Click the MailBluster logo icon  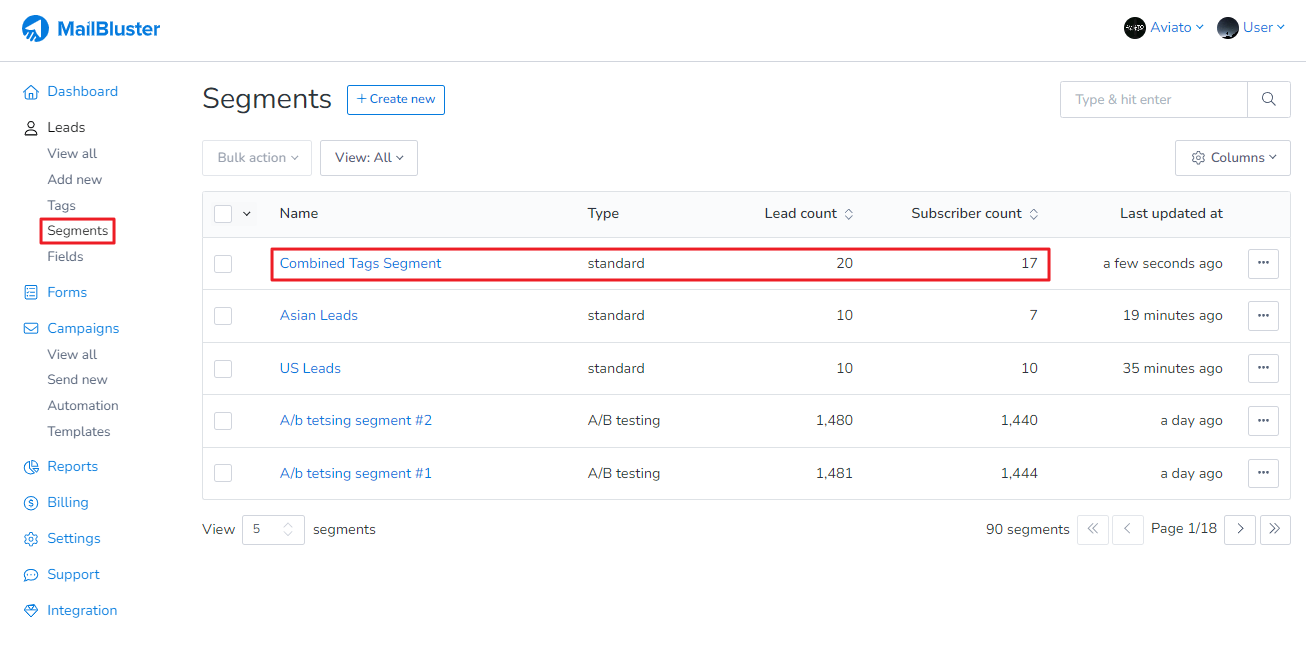[x=36, y=29]
